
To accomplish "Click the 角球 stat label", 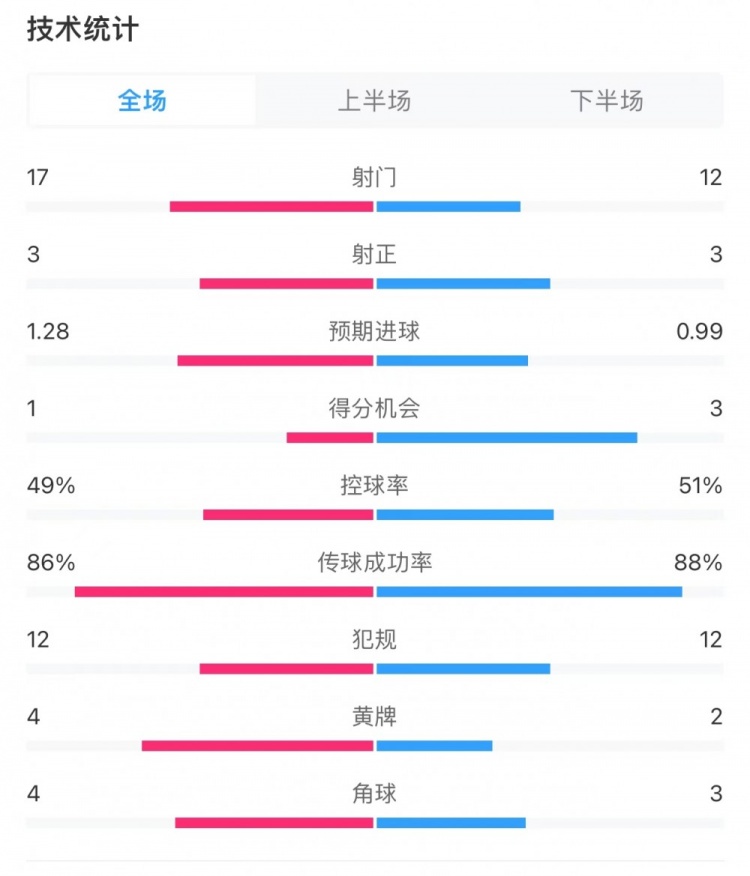I will pyautogui.click(x=374, y=794).
